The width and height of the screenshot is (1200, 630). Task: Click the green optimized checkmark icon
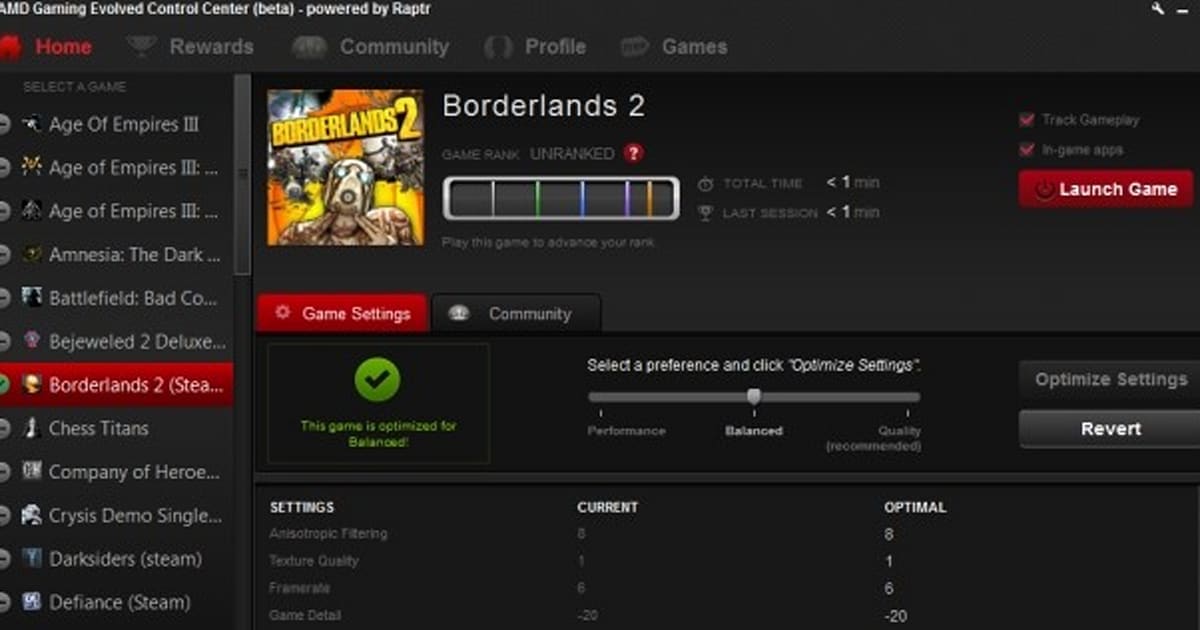click(x=378, y=380)
